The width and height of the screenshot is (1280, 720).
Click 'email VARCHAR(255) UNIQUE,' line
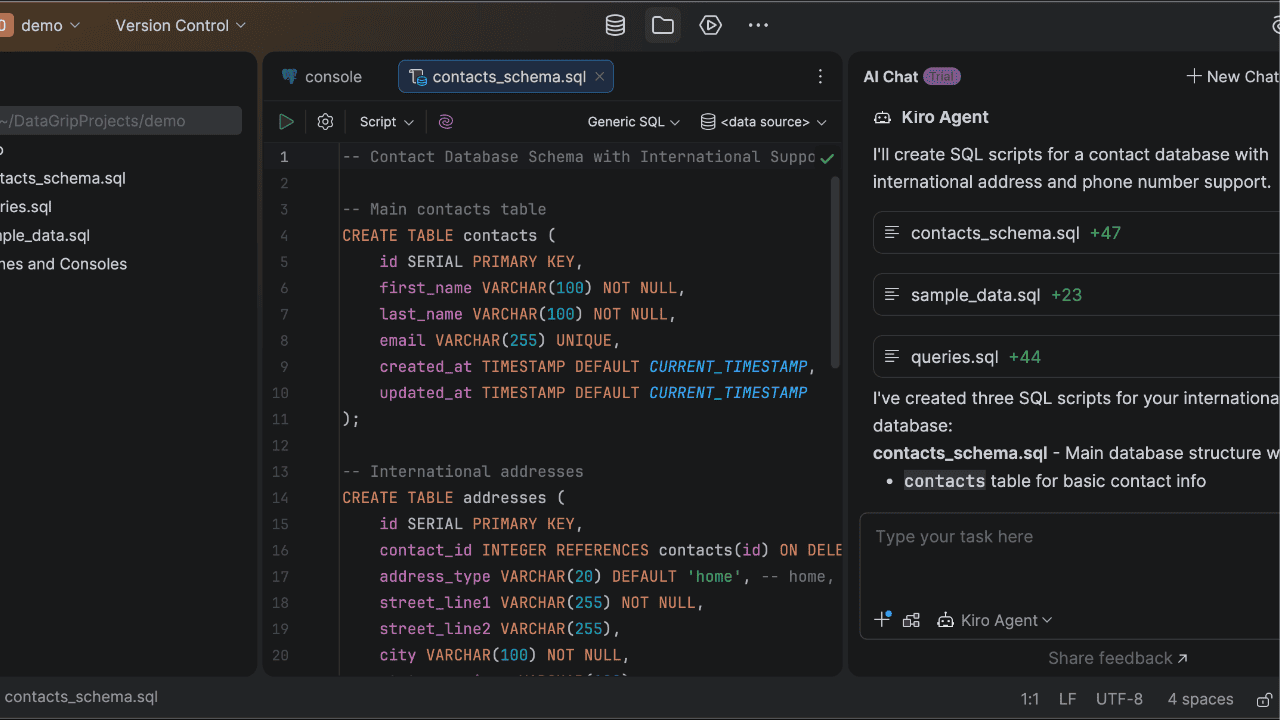tap(500, 341)
